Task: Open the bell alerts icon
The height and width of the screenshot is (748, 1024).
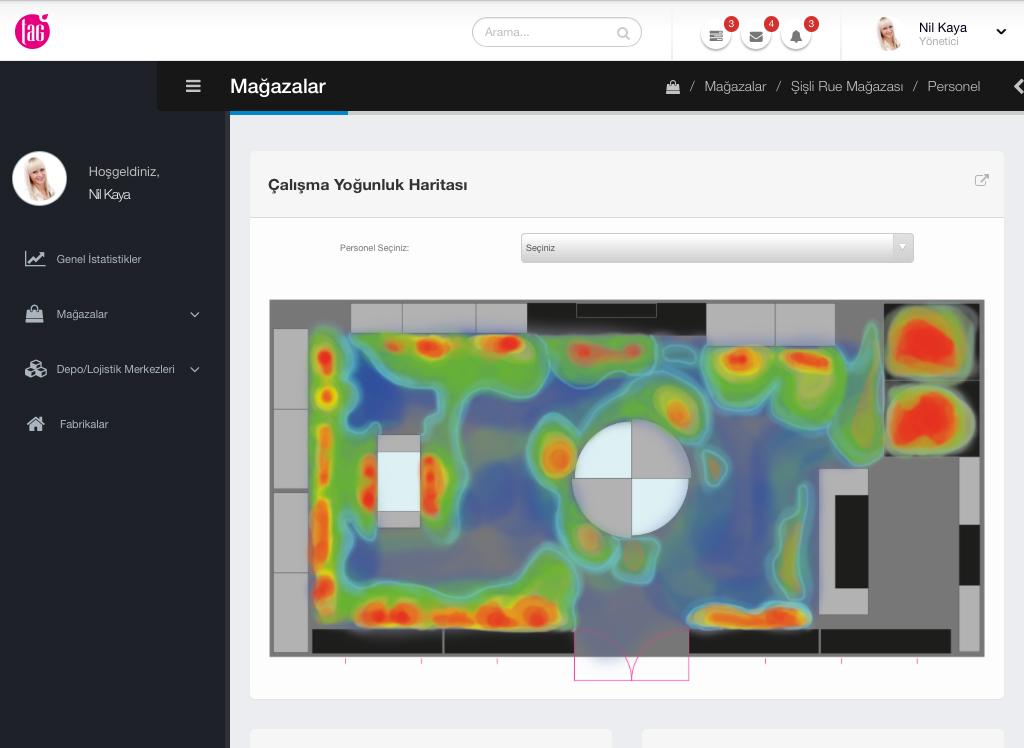Action: [796, 36]
